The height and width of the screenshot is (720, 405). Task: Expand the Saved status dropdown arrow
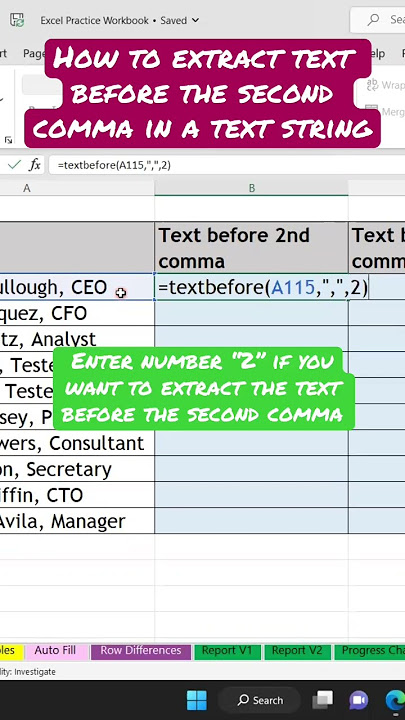(195, 20)
